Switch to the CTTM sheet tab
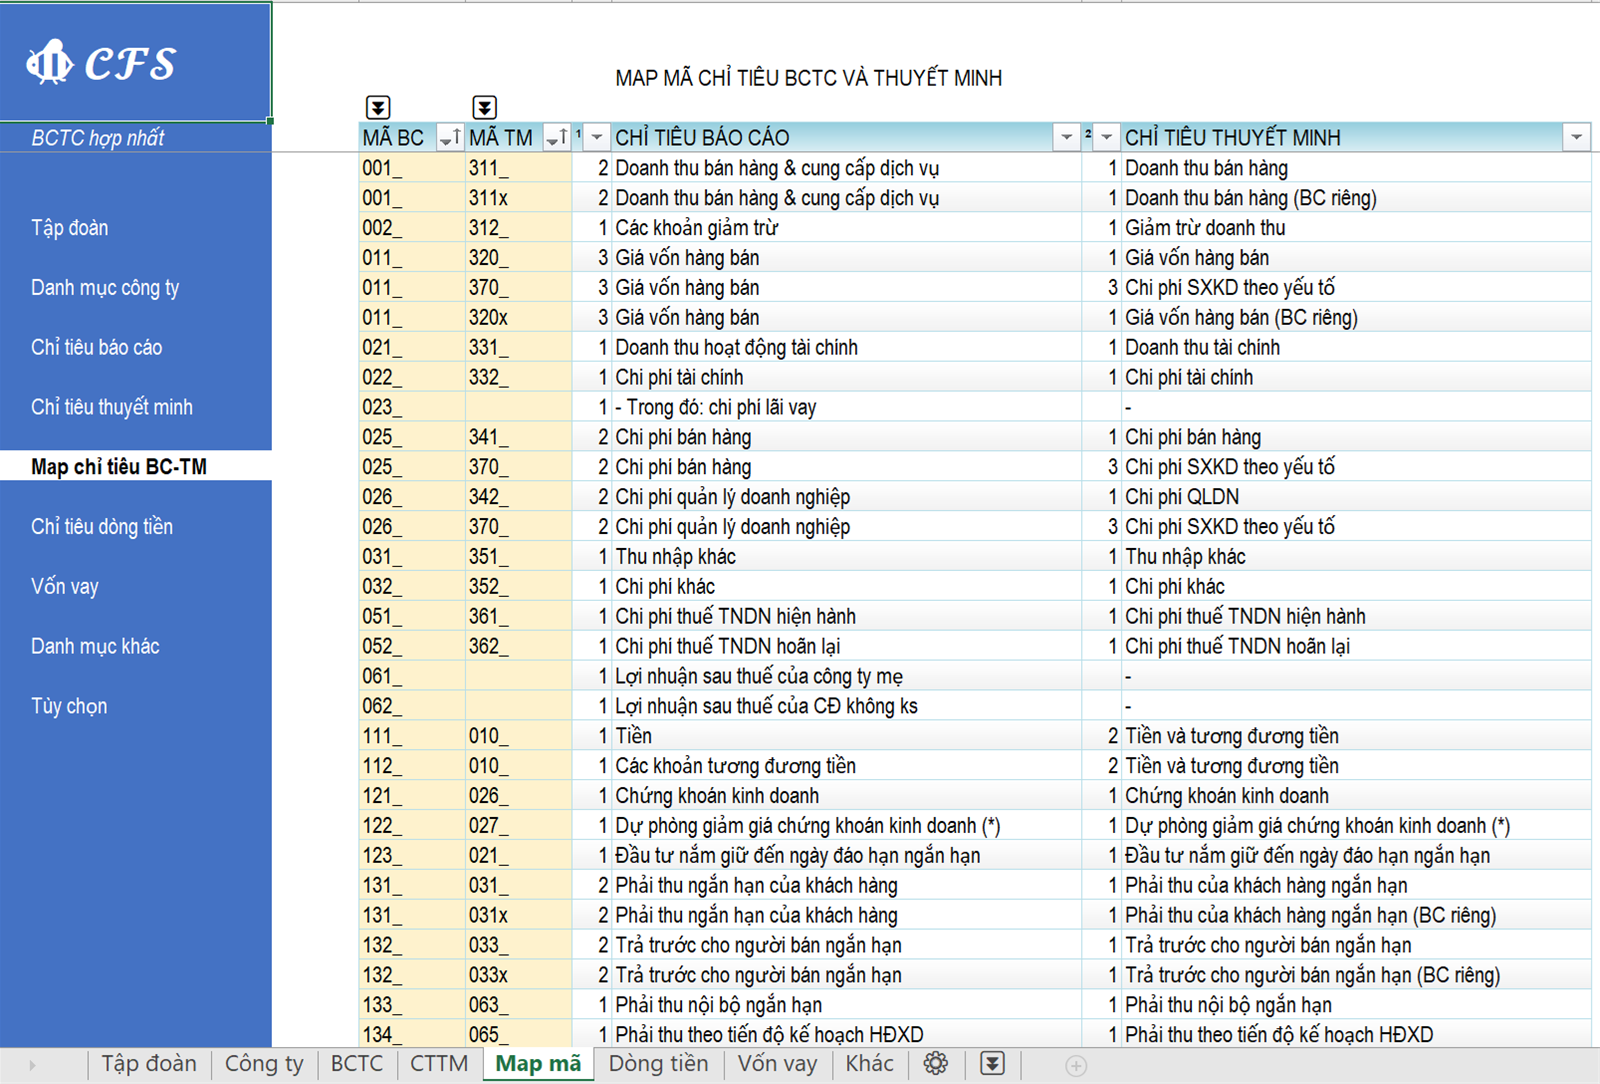1600x1084 pixels. click(x=438, y=1064)
